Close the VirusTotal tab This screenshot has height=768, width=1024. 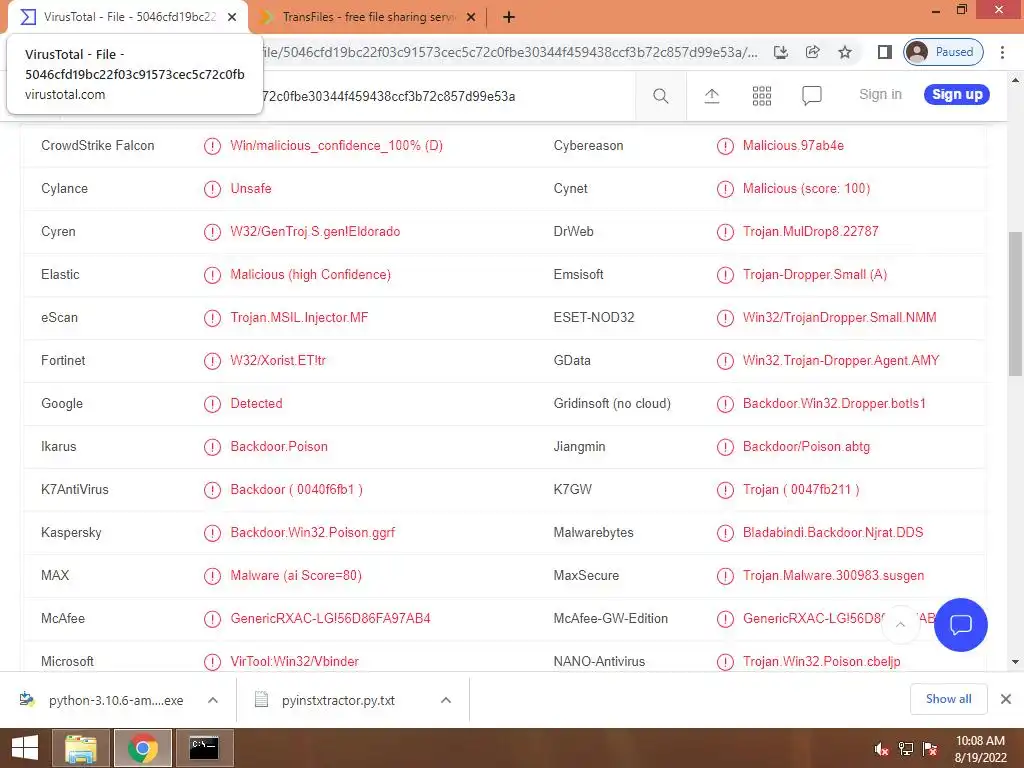point(232,18)
